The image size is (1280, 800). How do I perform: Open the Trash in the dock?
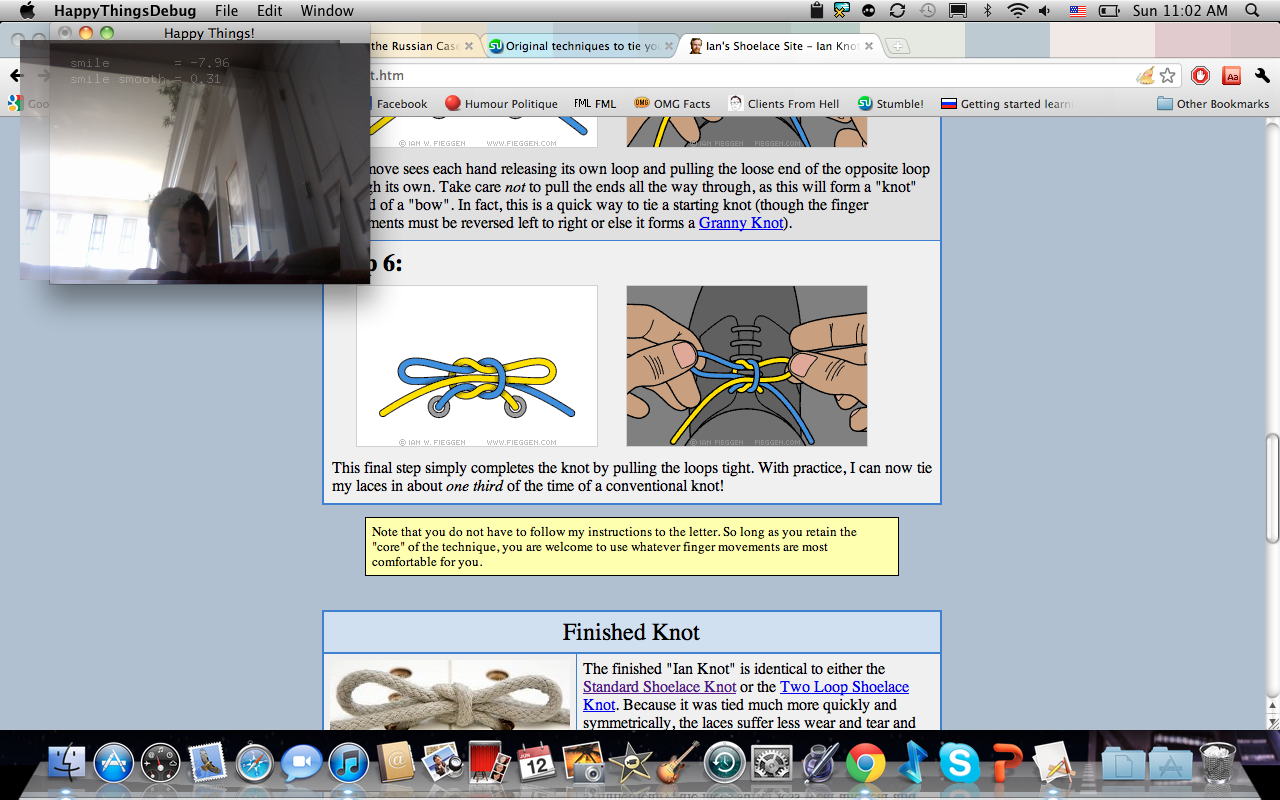coord(1217,764)
